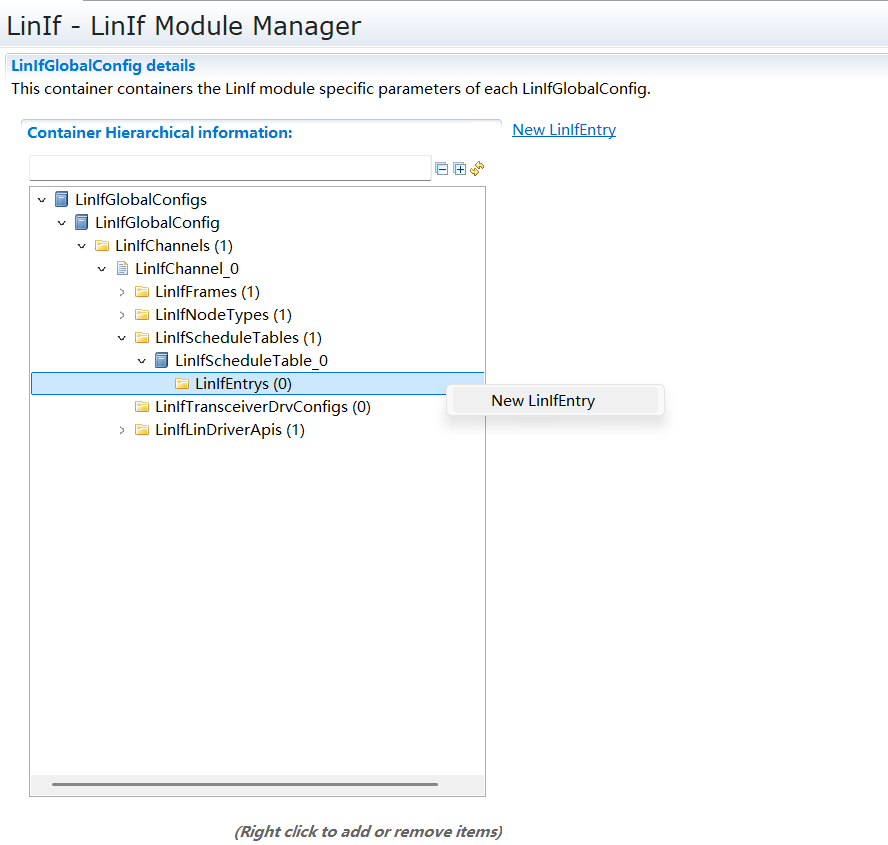Click the LinIfChannel_0 document icon
This screenshot has width=888, height=845.
point(122,268)
